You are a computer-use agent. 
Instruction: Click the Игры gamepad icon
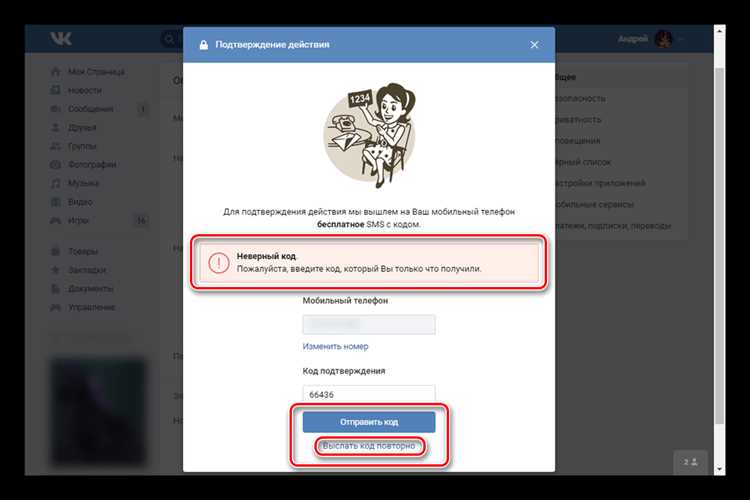tap(56, 220)
